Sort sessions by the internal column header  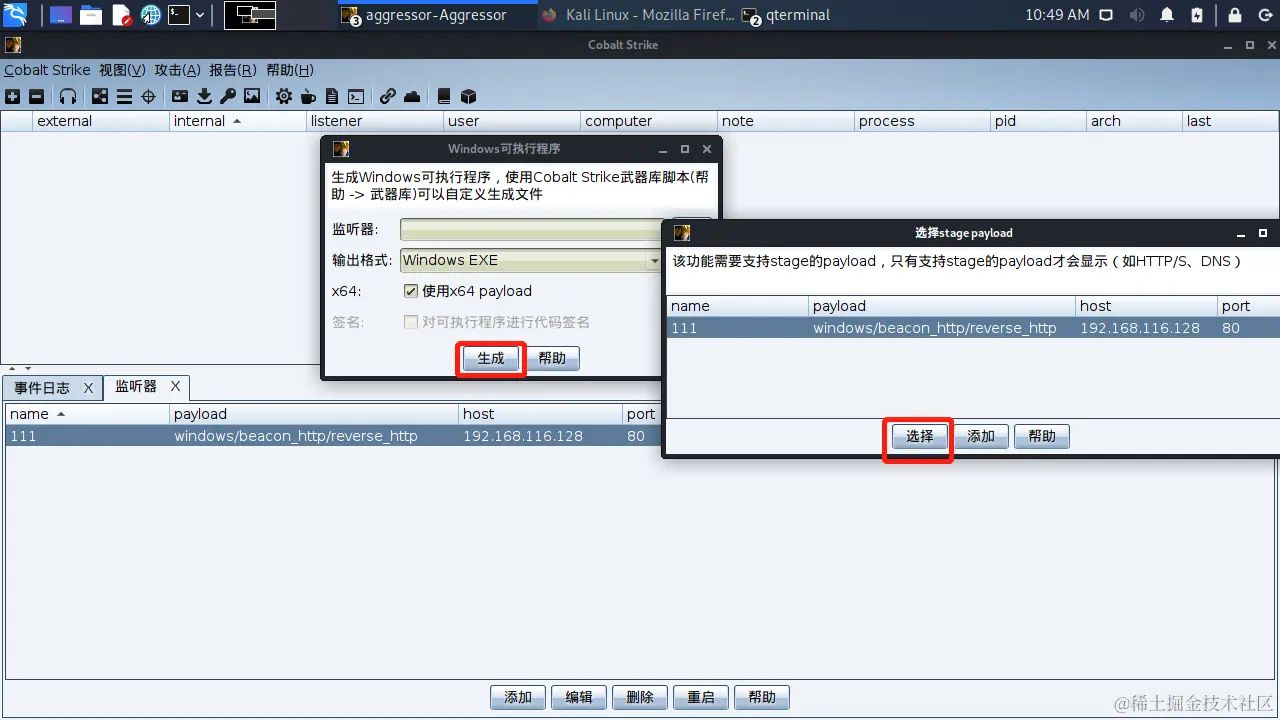click(238, 121)
